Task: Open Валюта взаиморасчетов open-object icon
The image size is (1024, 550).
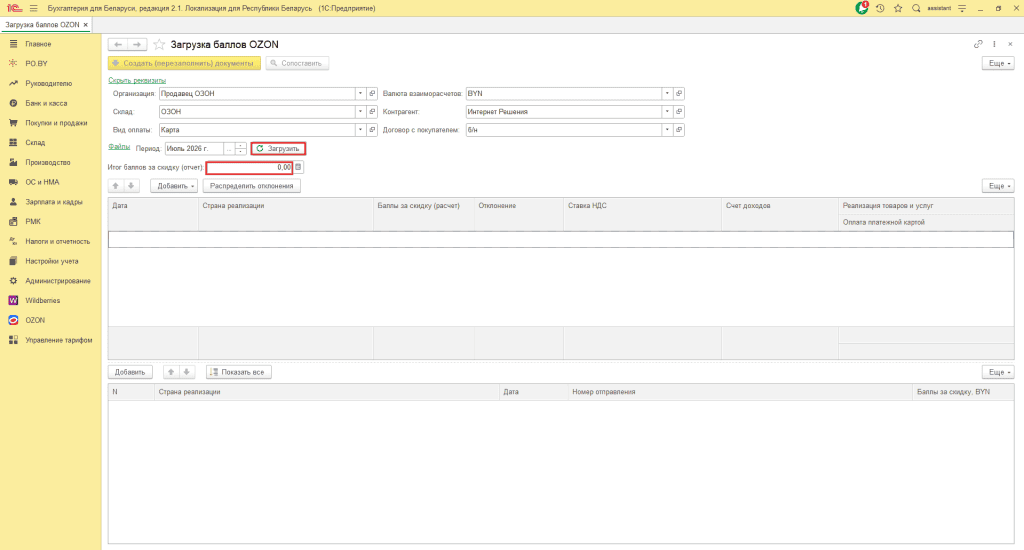Action: click(679, 93)
